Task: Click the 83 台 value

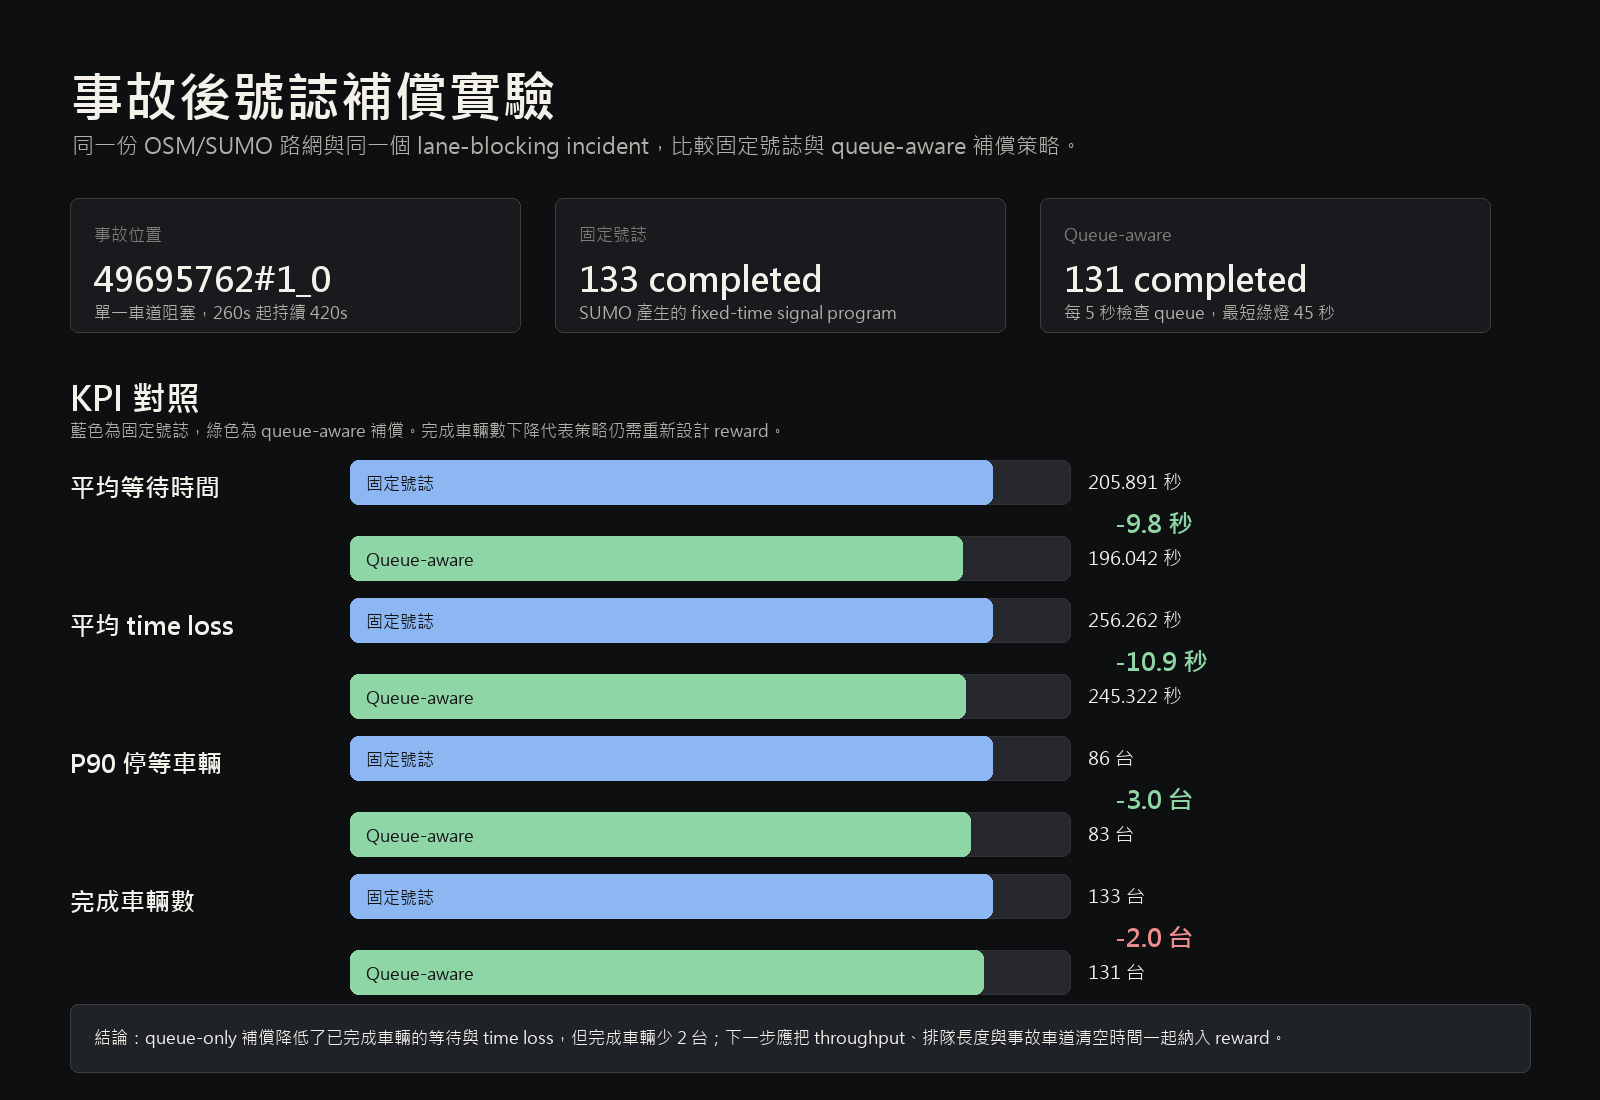Action: click(1111, 834)
